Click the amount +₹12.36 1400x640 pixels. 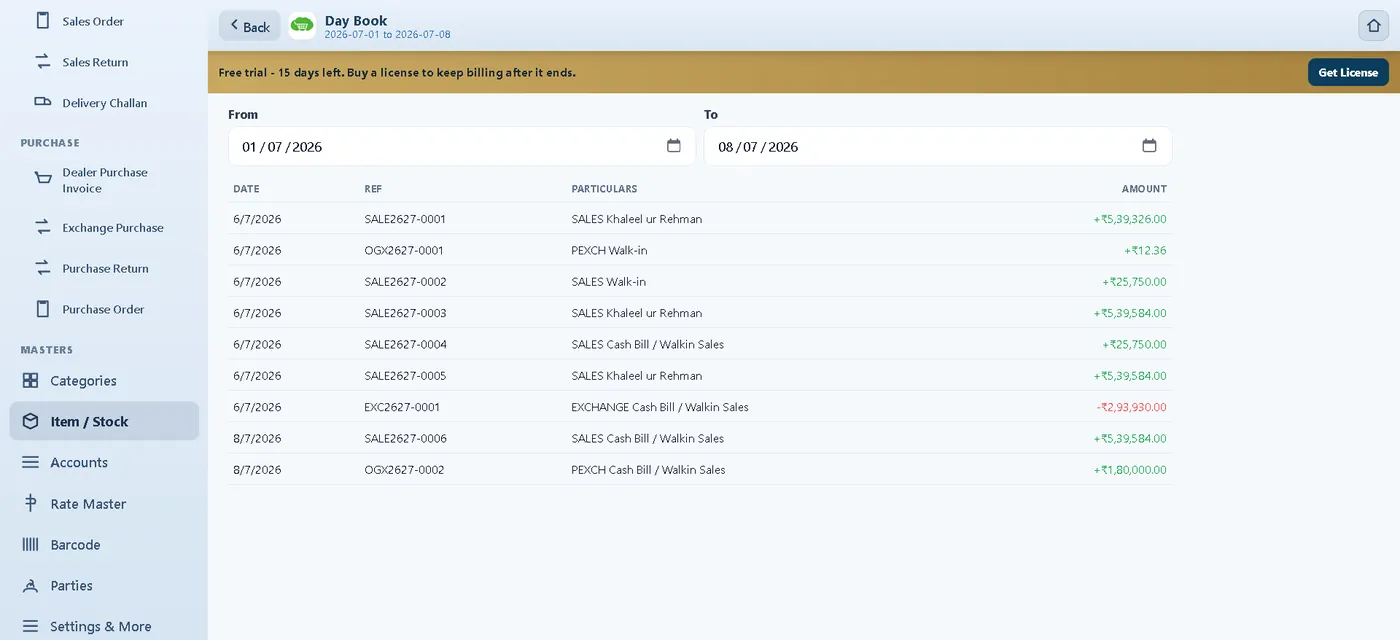(1145, 250)
